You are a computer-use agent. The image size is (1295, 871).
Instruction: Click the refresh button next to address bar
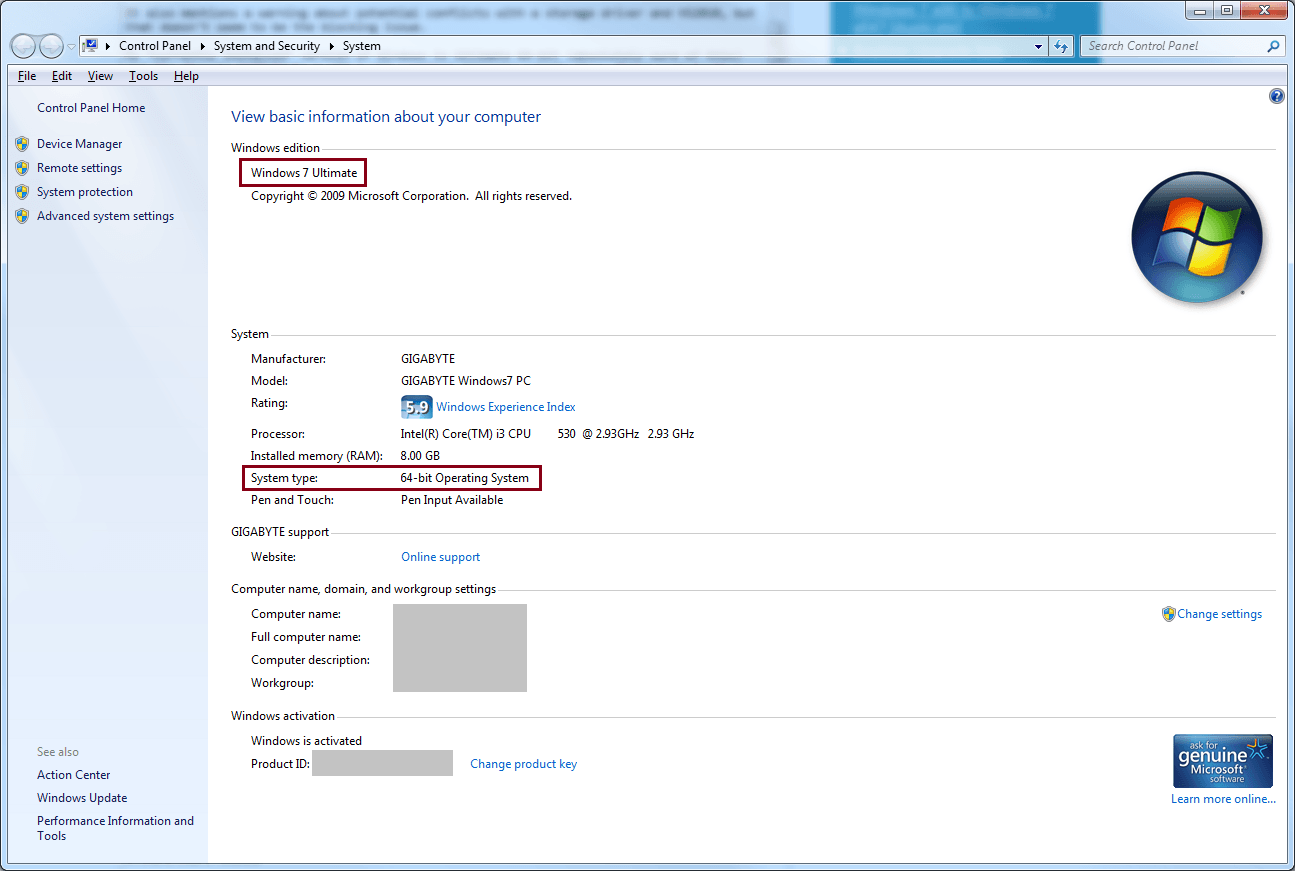click(1061, 46)
